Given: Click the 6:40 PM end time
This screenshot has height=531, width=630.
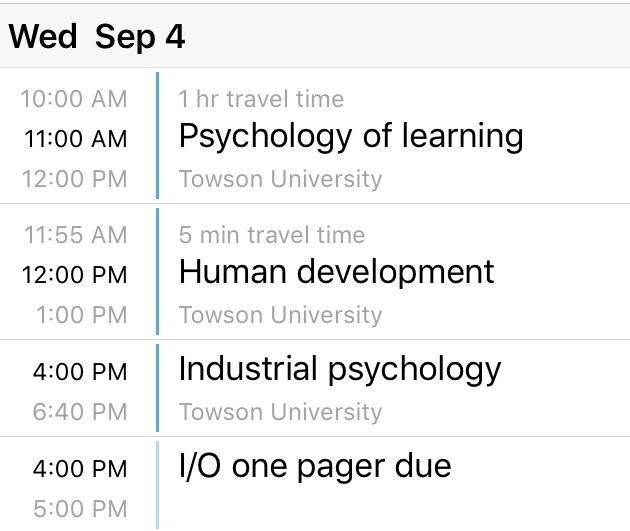Looking at the screenshot, I should click(x=80, y=411).
